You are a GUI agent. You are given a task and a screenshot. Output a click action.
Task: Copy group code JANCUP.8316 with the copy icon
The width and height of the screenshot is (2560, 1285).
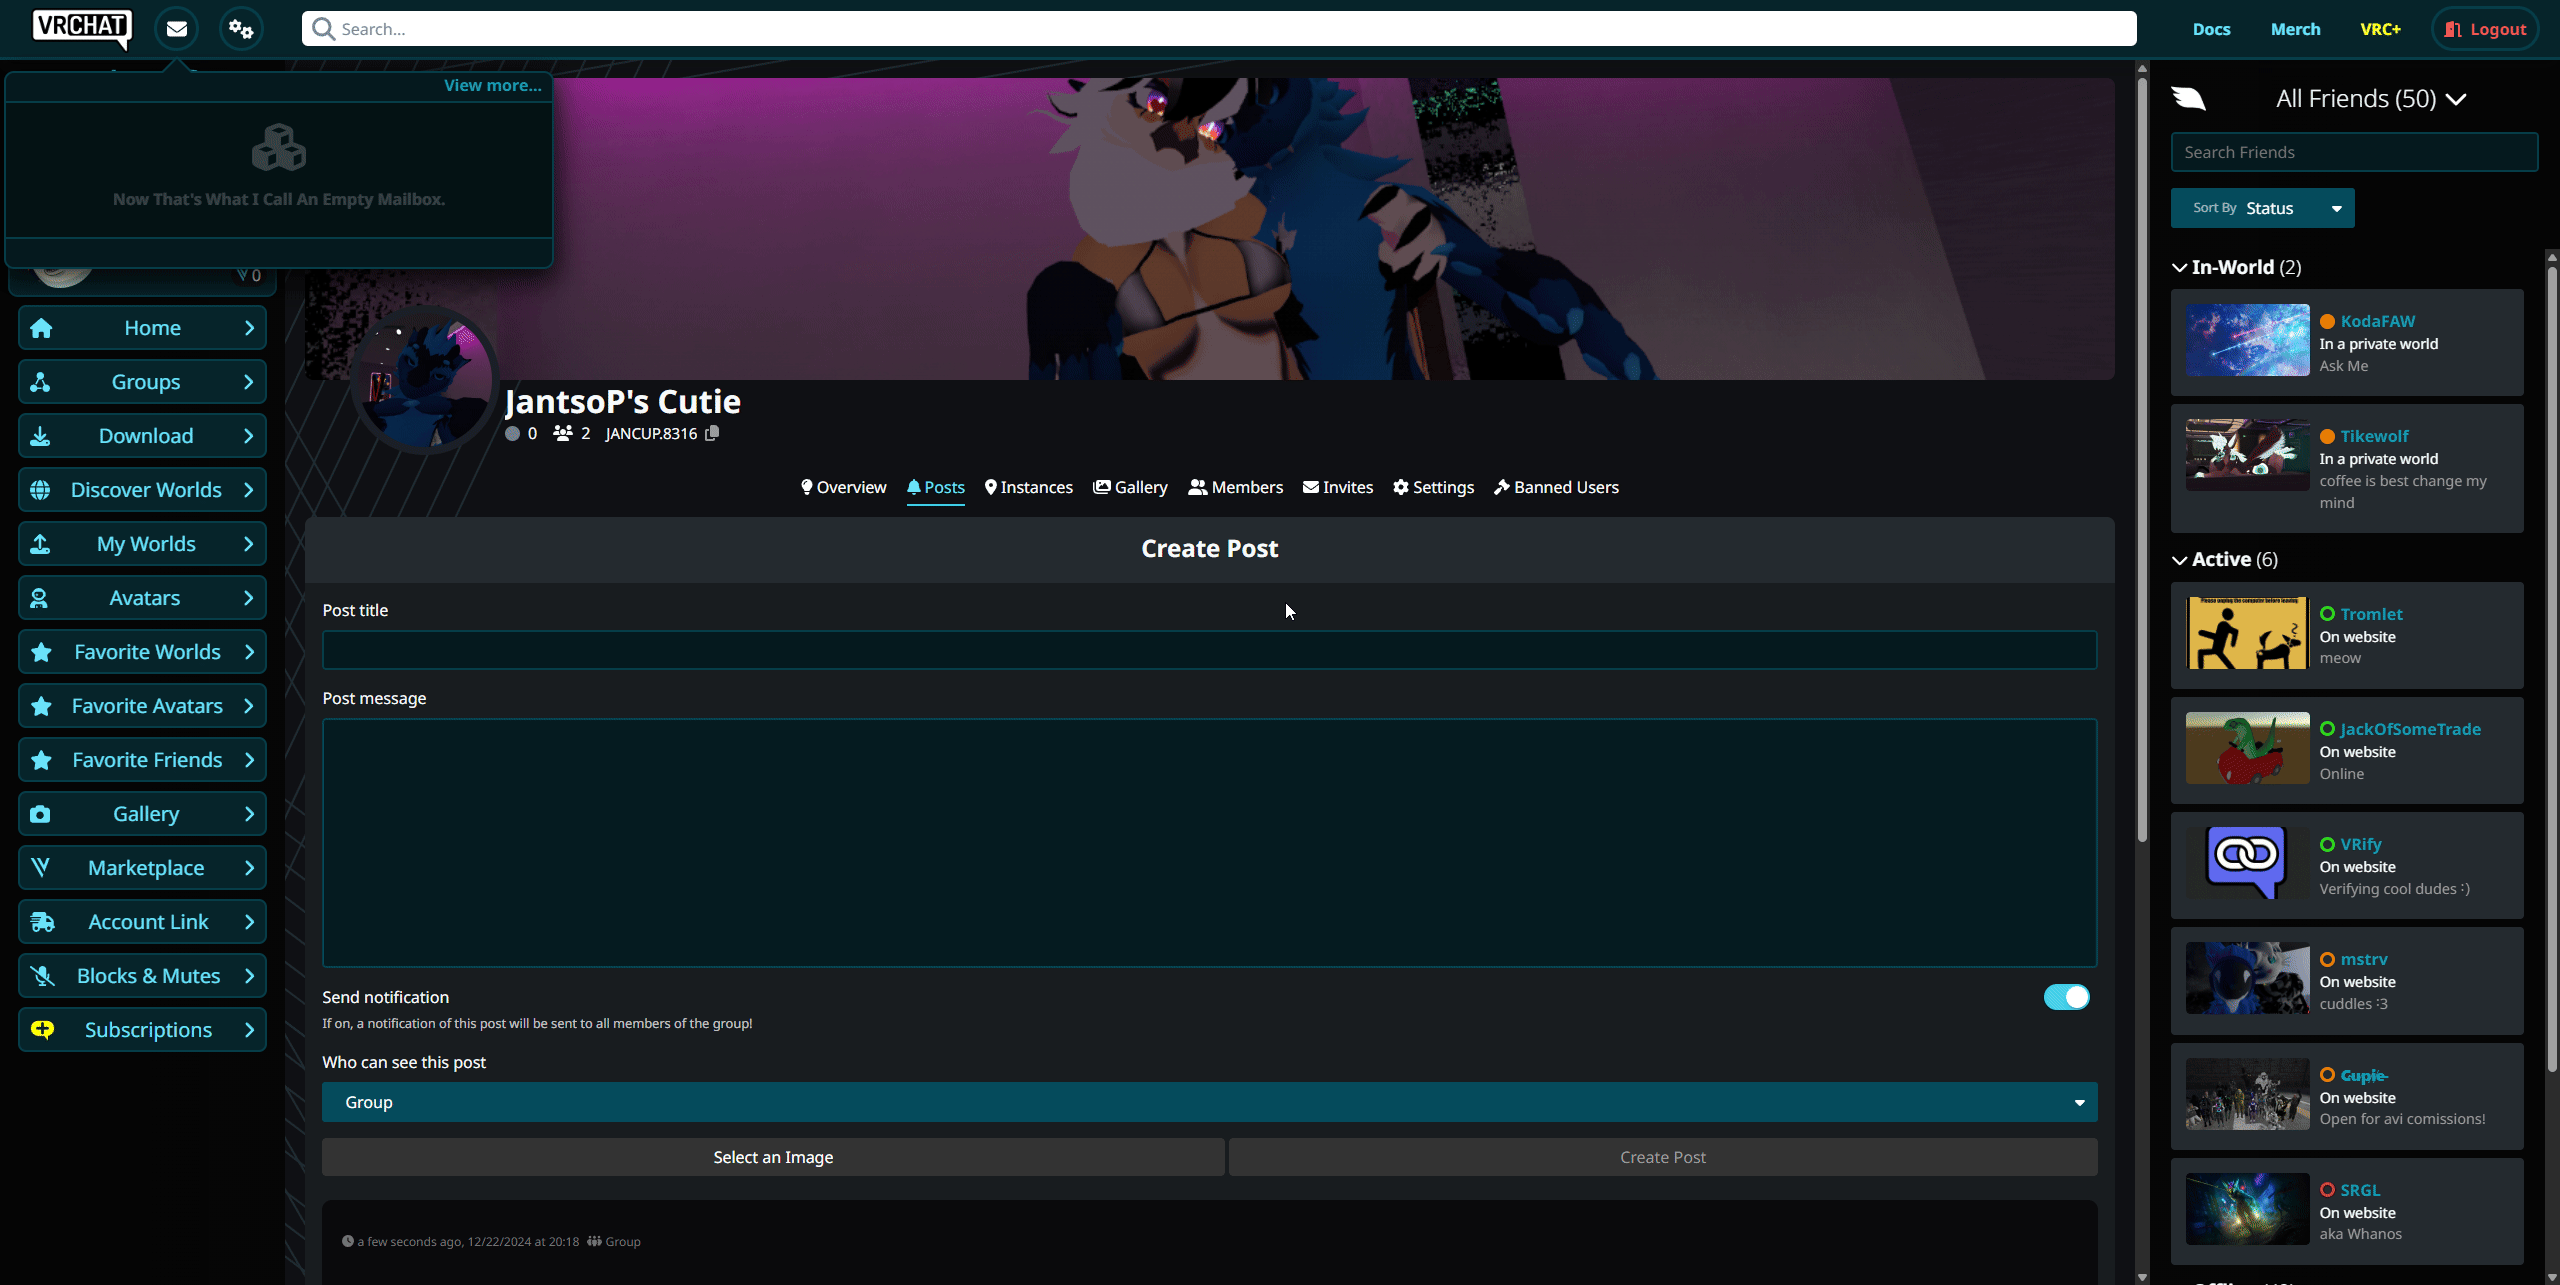(712, 433)
